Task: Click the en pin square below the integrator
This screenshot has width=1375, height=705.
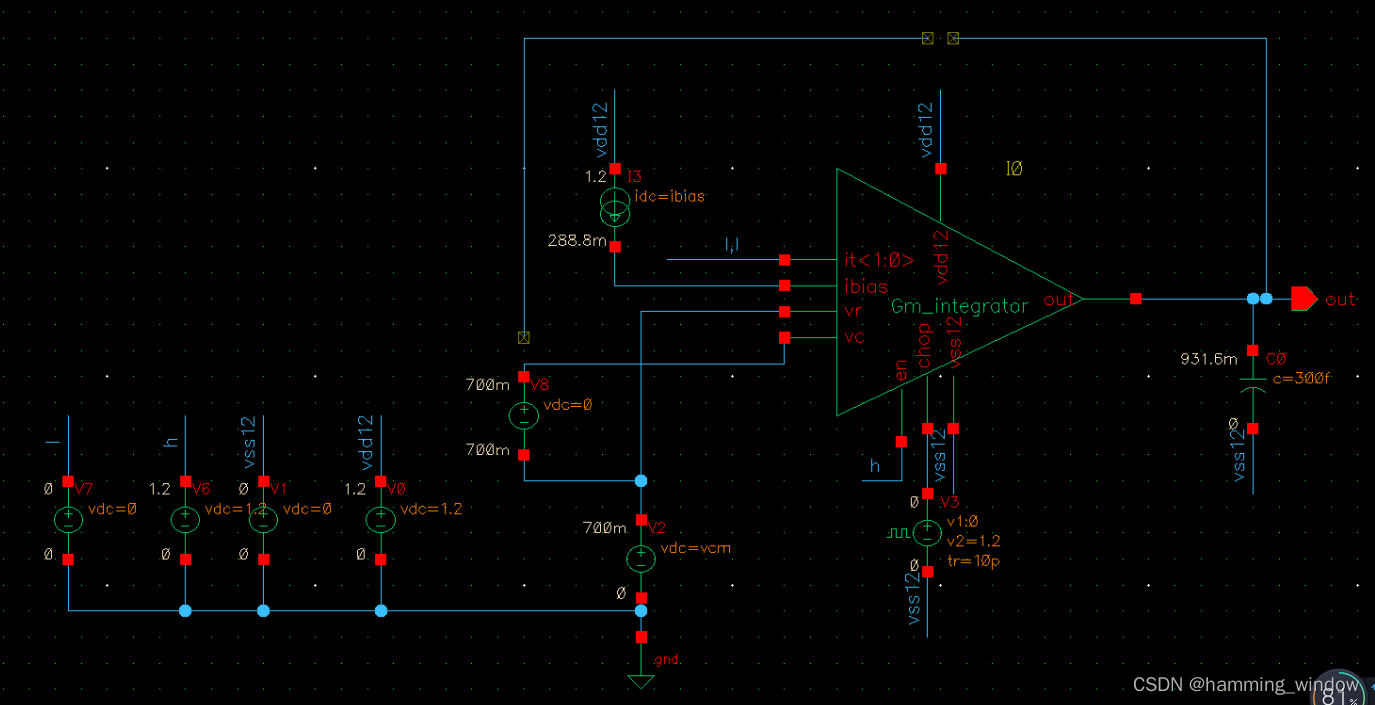Action: pos(901,441)
